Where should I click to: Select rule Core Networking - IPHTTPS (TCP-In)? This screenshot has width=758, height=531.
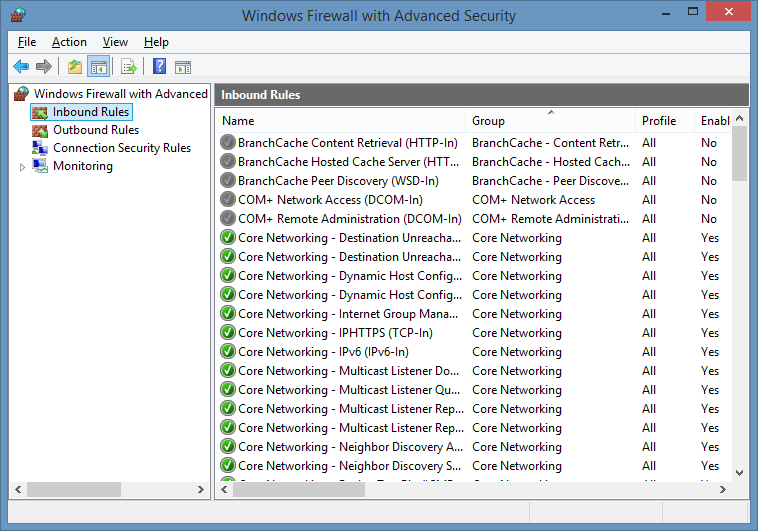click(335, 333)
